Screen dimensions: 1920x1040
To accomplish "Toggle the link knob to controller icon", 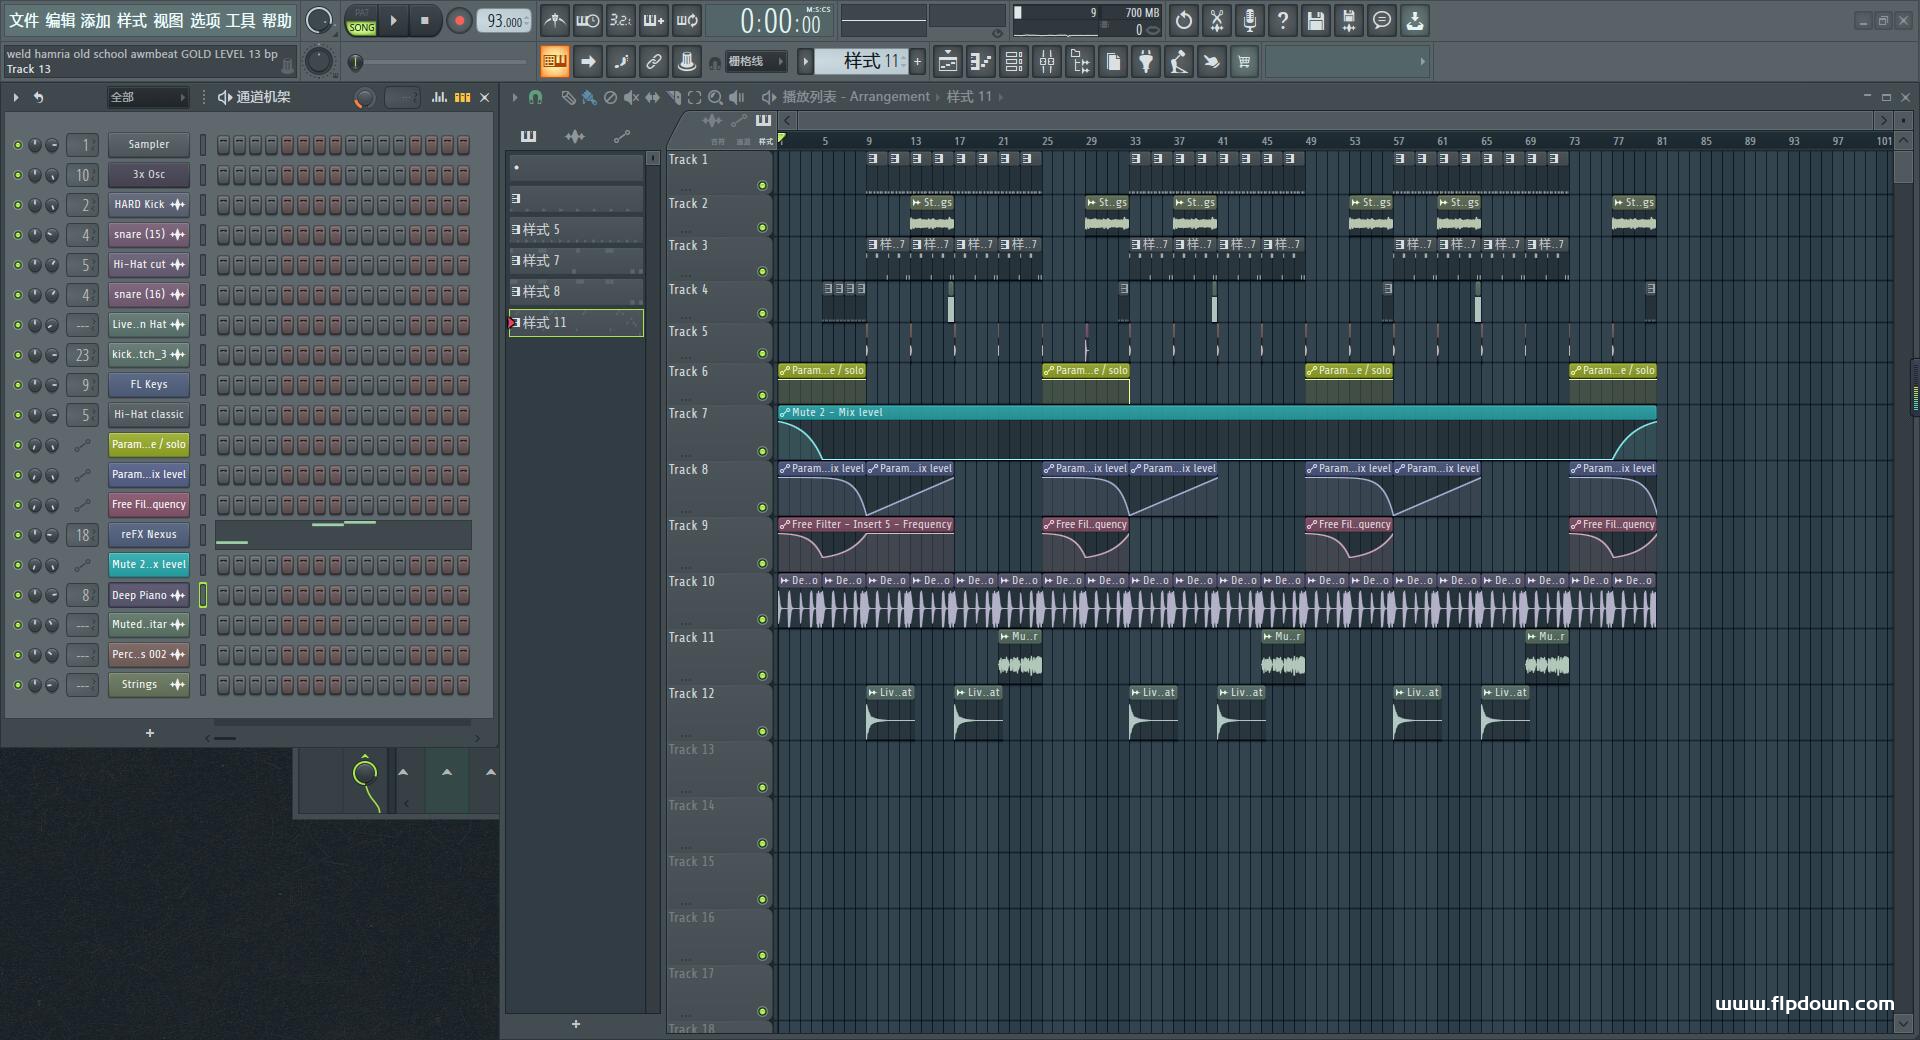I will click(x=654, y=62).
